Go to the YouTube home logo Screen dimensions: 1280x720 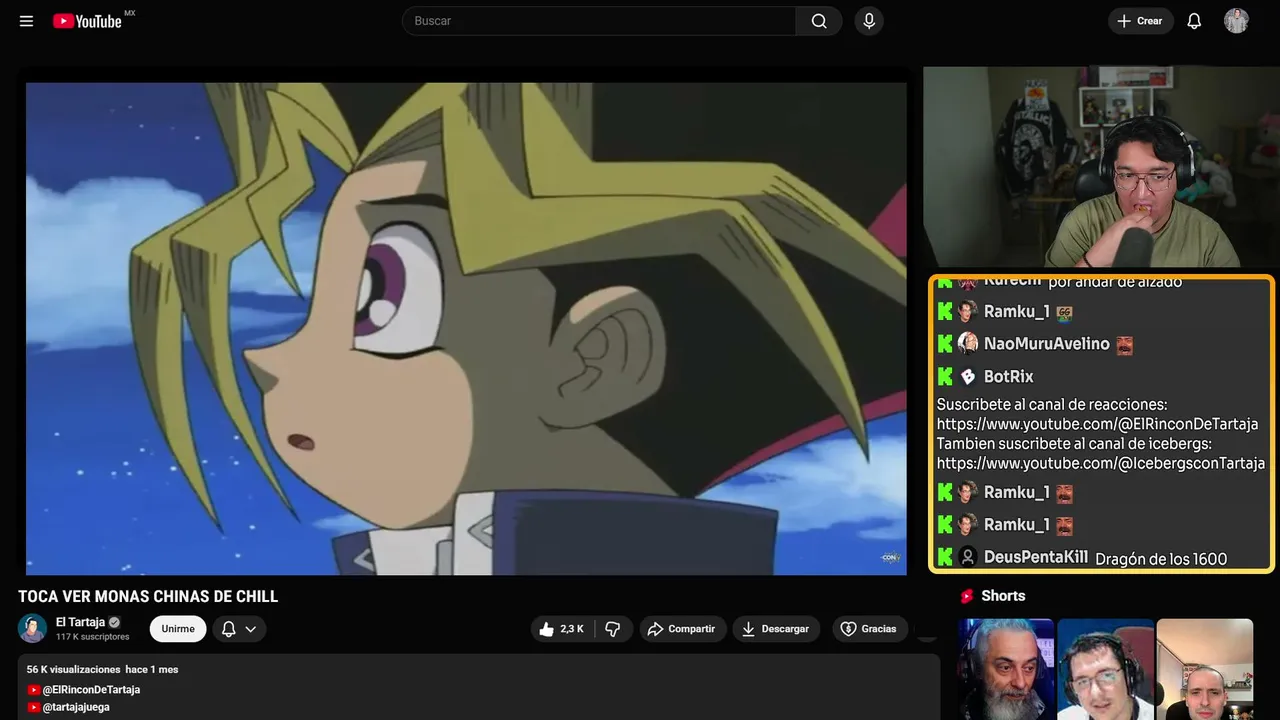88,21
